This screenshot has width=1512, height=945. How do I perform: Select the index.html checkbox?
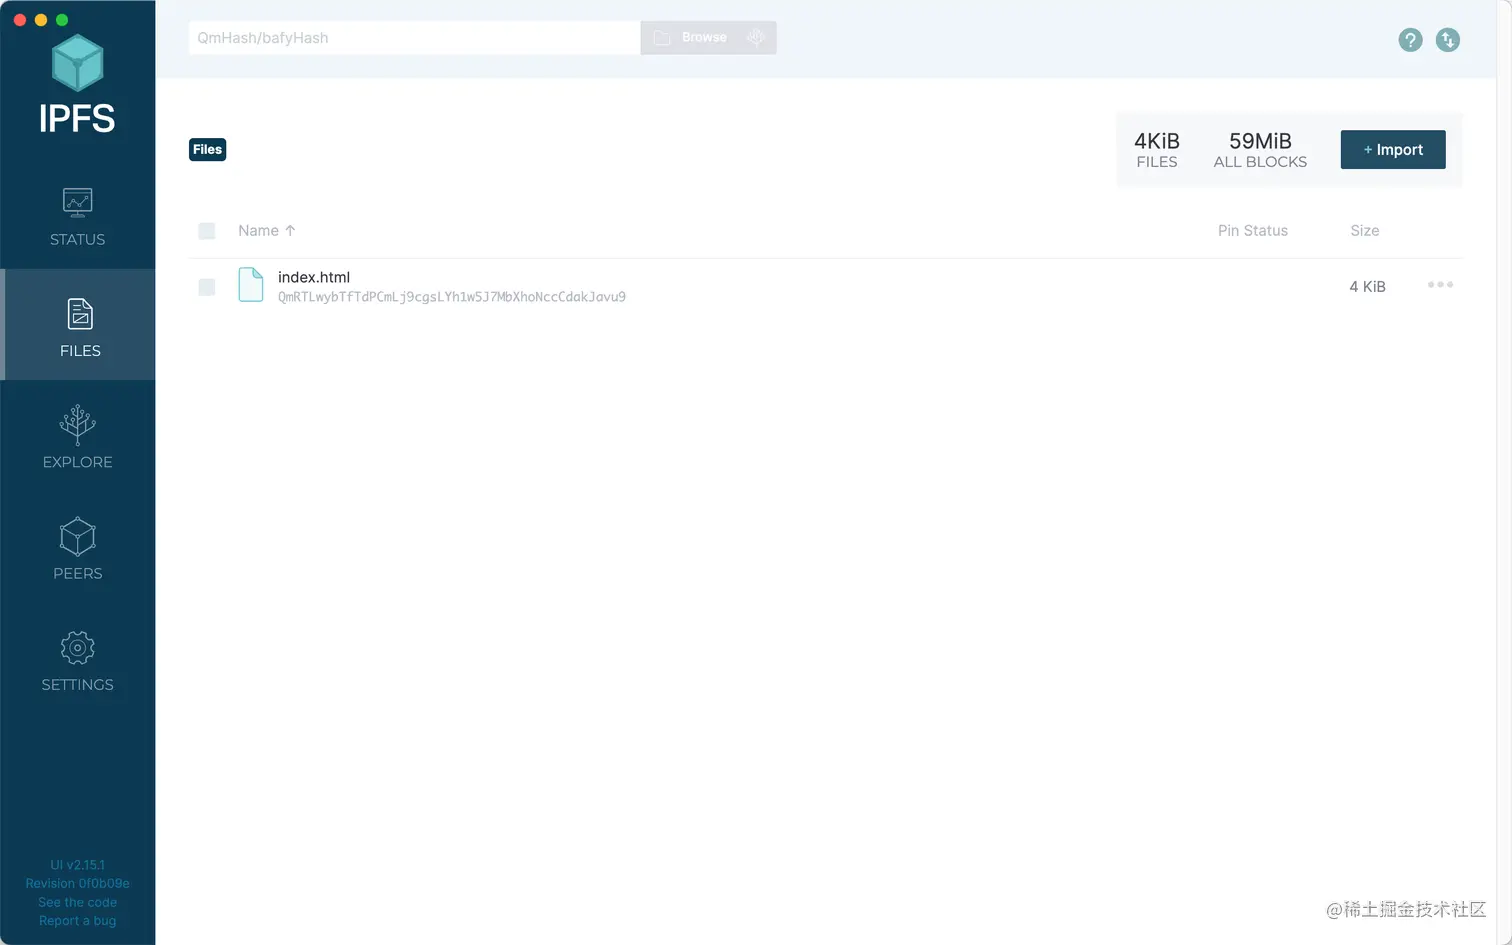[207, 287]
